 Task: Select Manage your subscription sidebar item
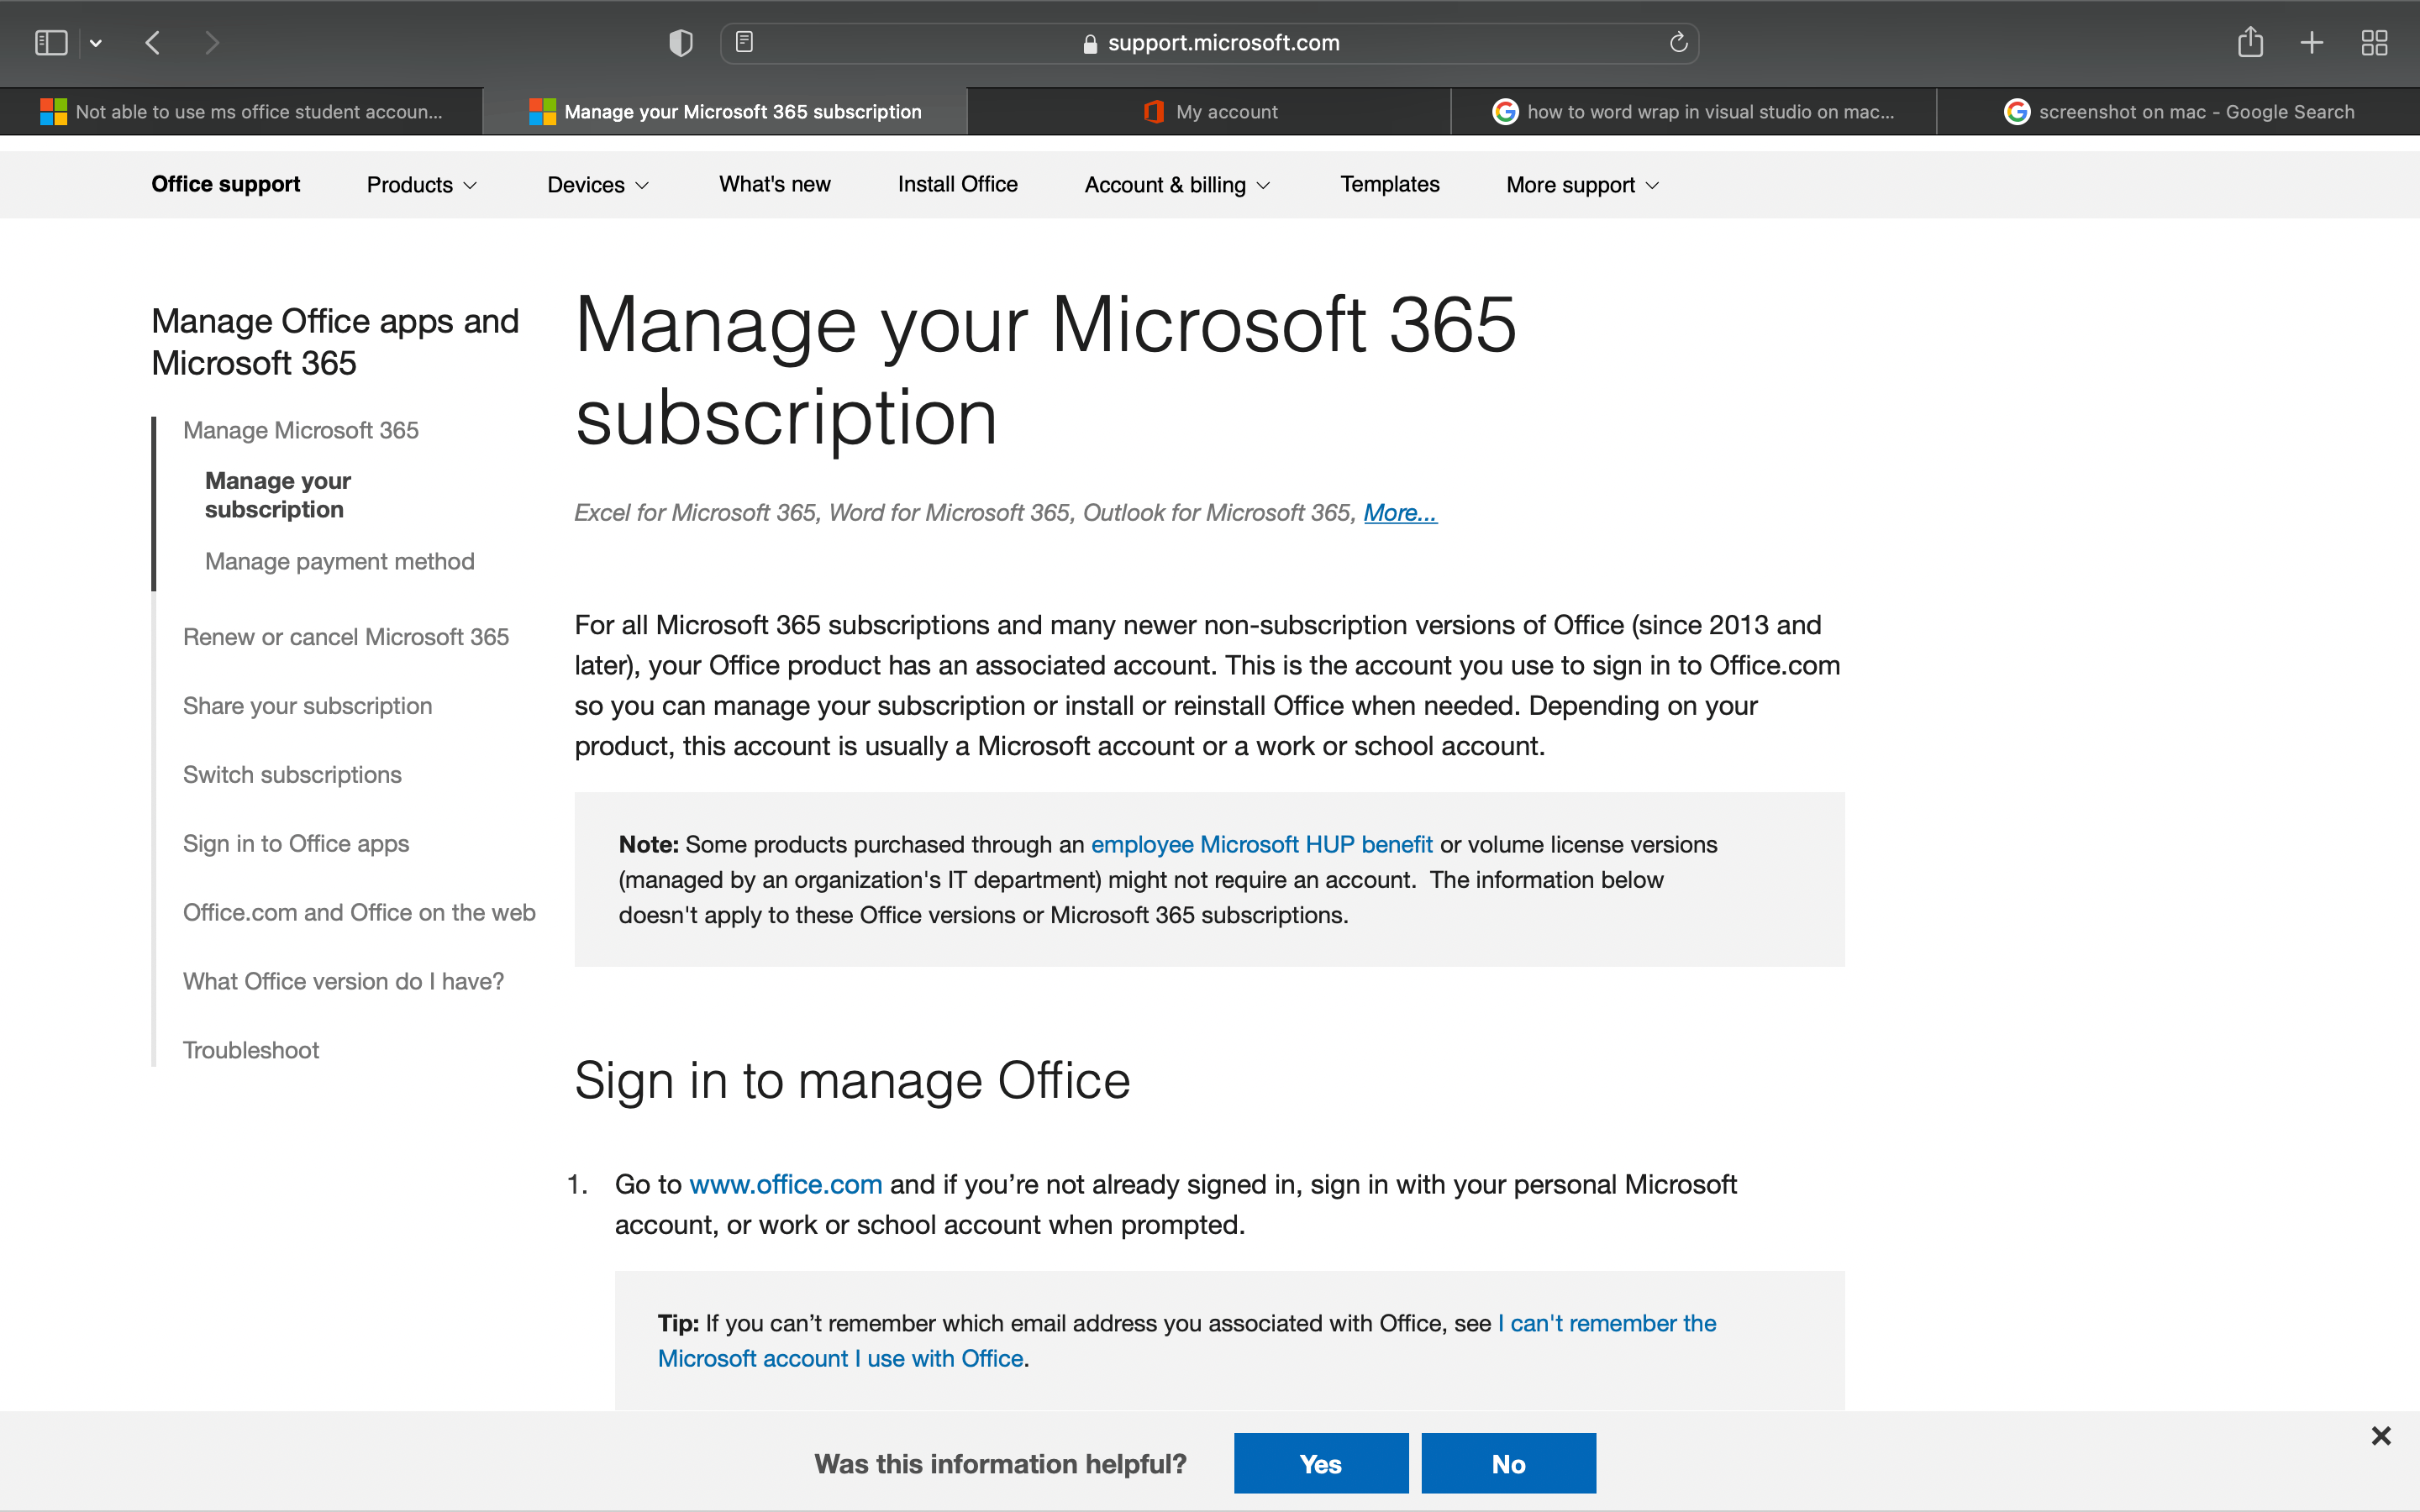click(x=278, y=495)
